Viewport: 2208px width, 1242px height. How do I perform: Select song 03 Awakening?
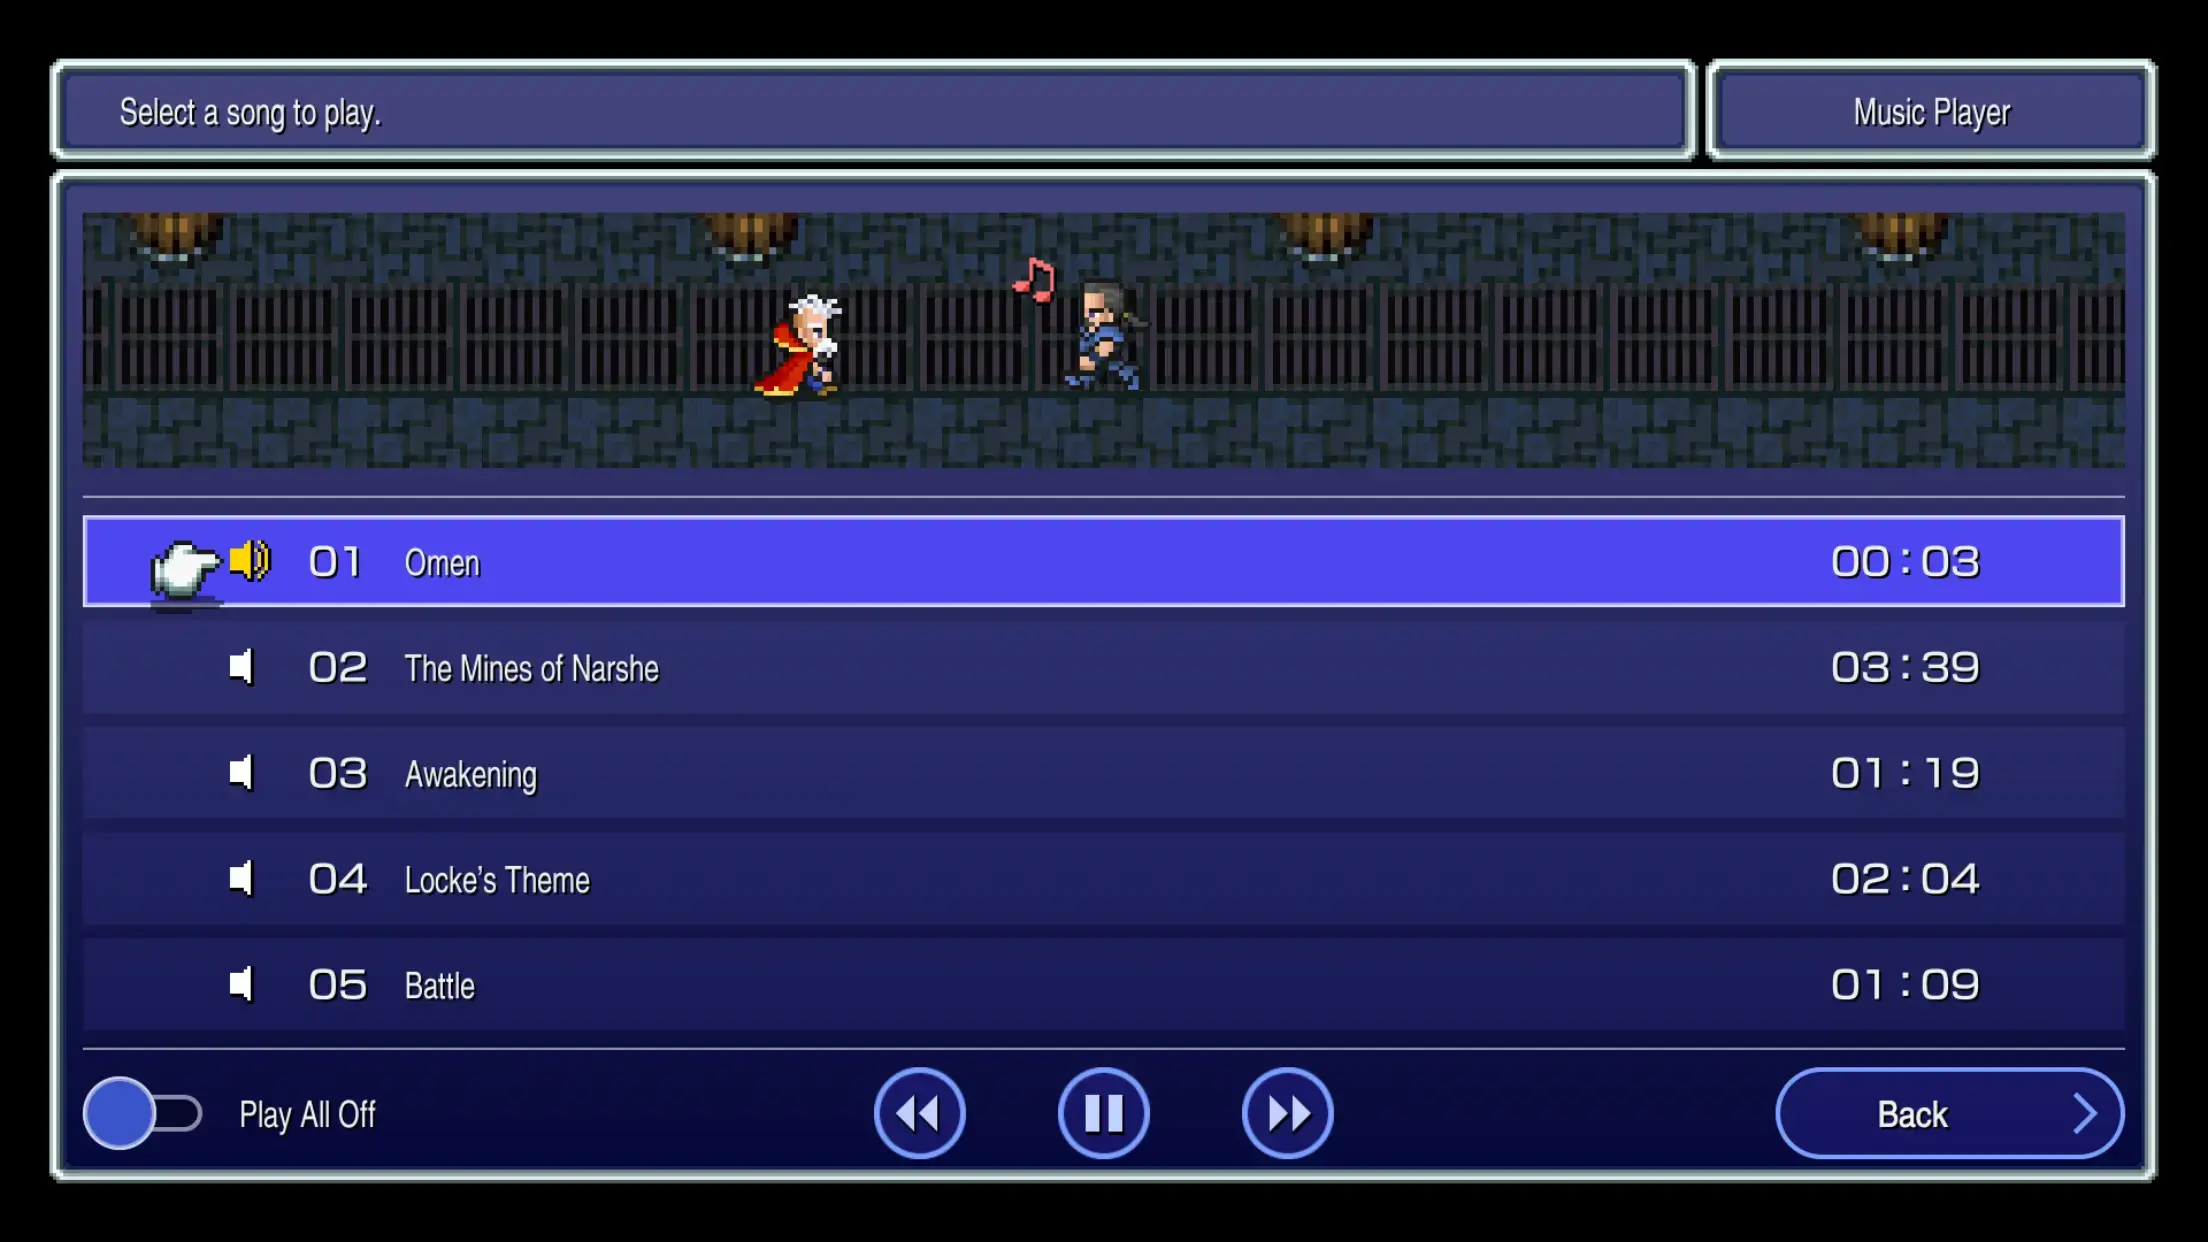point(1104,773)
